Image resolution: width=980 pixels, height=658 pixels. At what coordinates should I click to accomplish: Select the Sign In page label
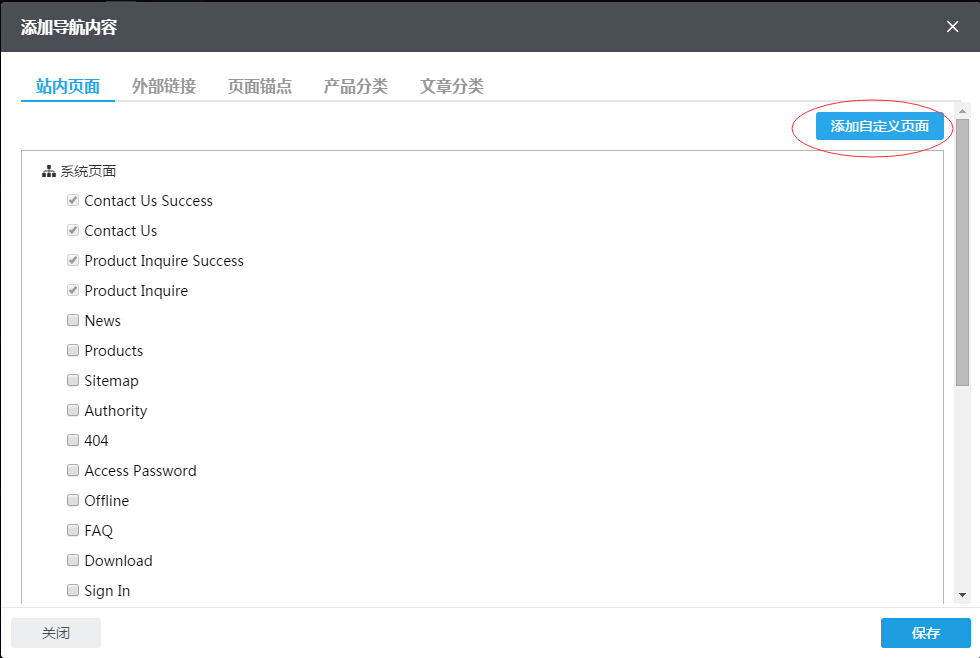[107, 591]
